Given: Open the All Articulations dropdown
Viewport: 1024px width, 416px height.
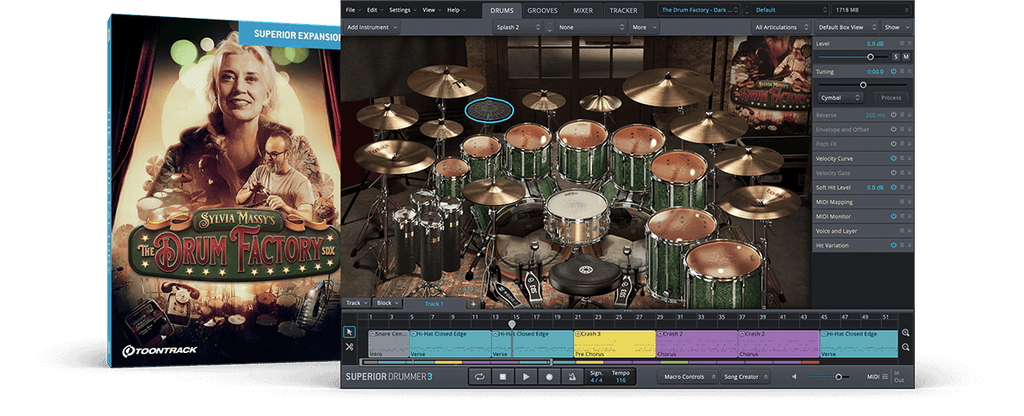Looking at the screenshot, I should tap(780, 27).
